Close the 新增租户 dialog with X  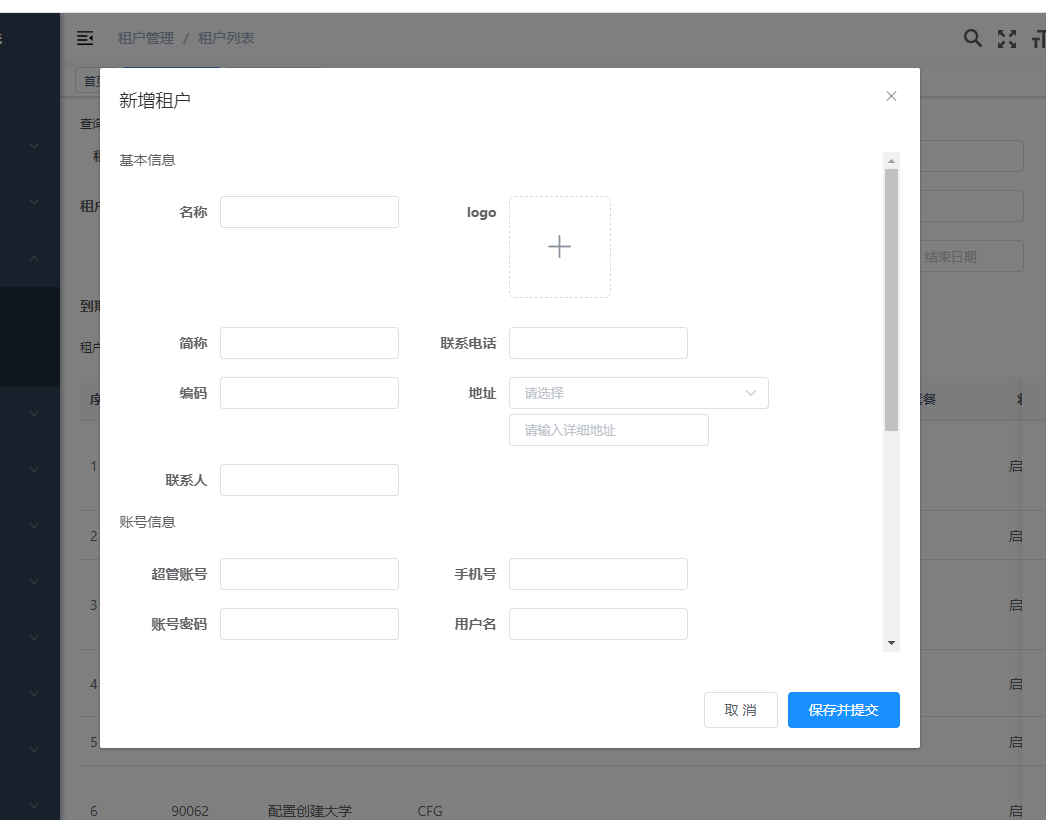pos(891,96)
